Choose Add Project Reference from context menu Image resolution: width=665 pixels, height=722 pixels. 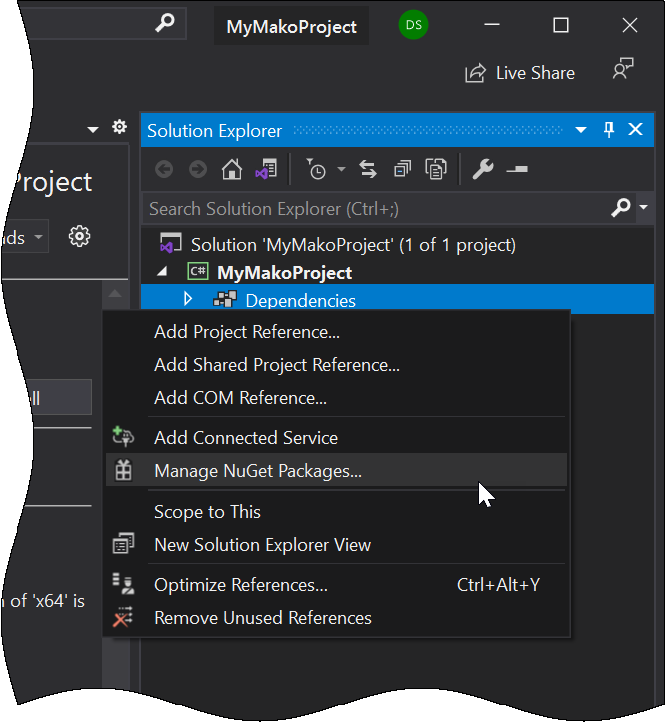point(247,332)
